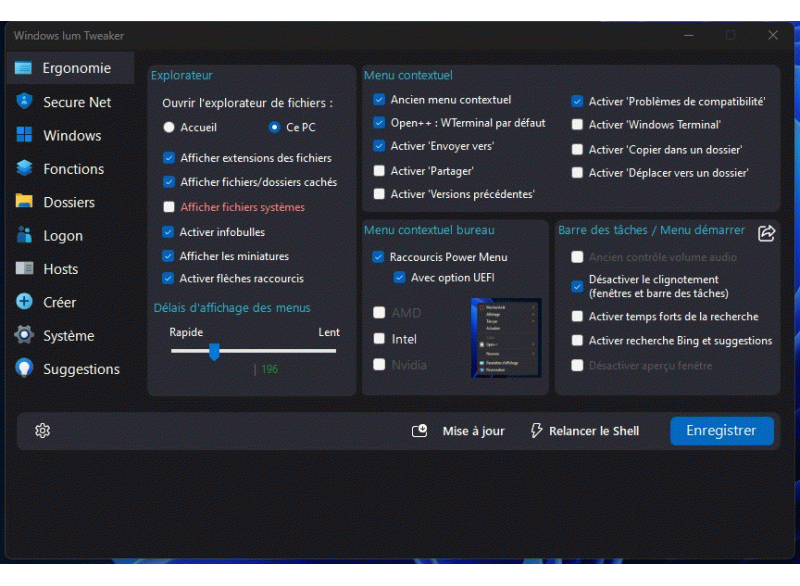Enable Activer recherche Bing et suggestions
Image resolution: width=800 pixels, height=586 pixels.
click(x=577, y=340)
